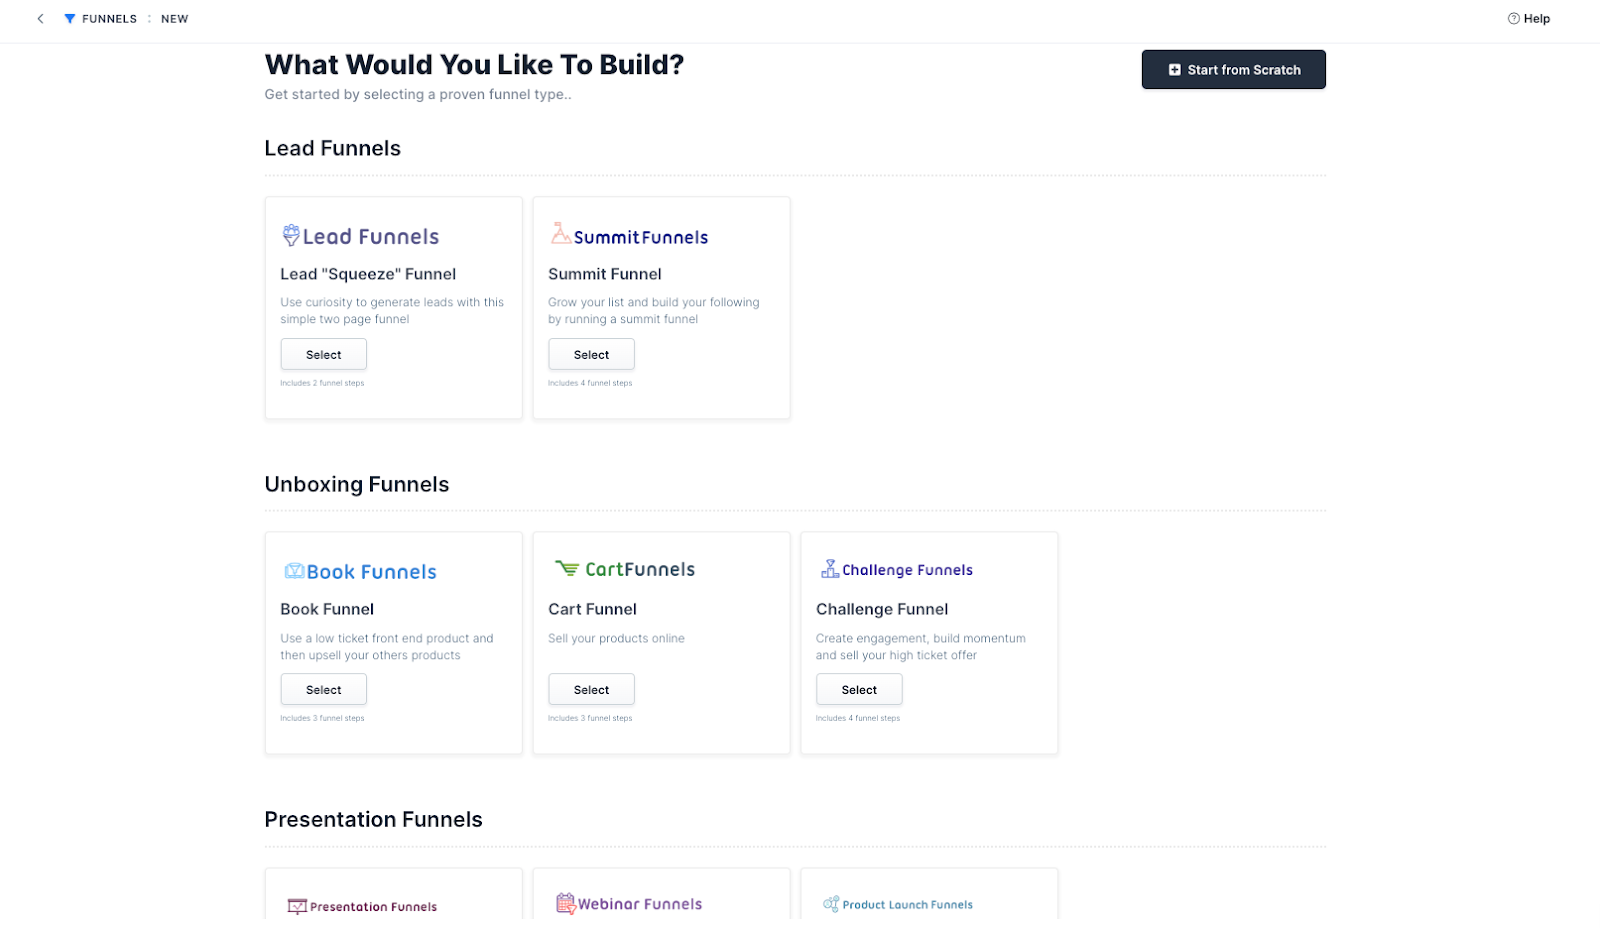The width and height of the screenshot is (1600, 928).
Task: Click the lead magnet icon in Lead Funnels logo
Action: [x=290, y=235]
